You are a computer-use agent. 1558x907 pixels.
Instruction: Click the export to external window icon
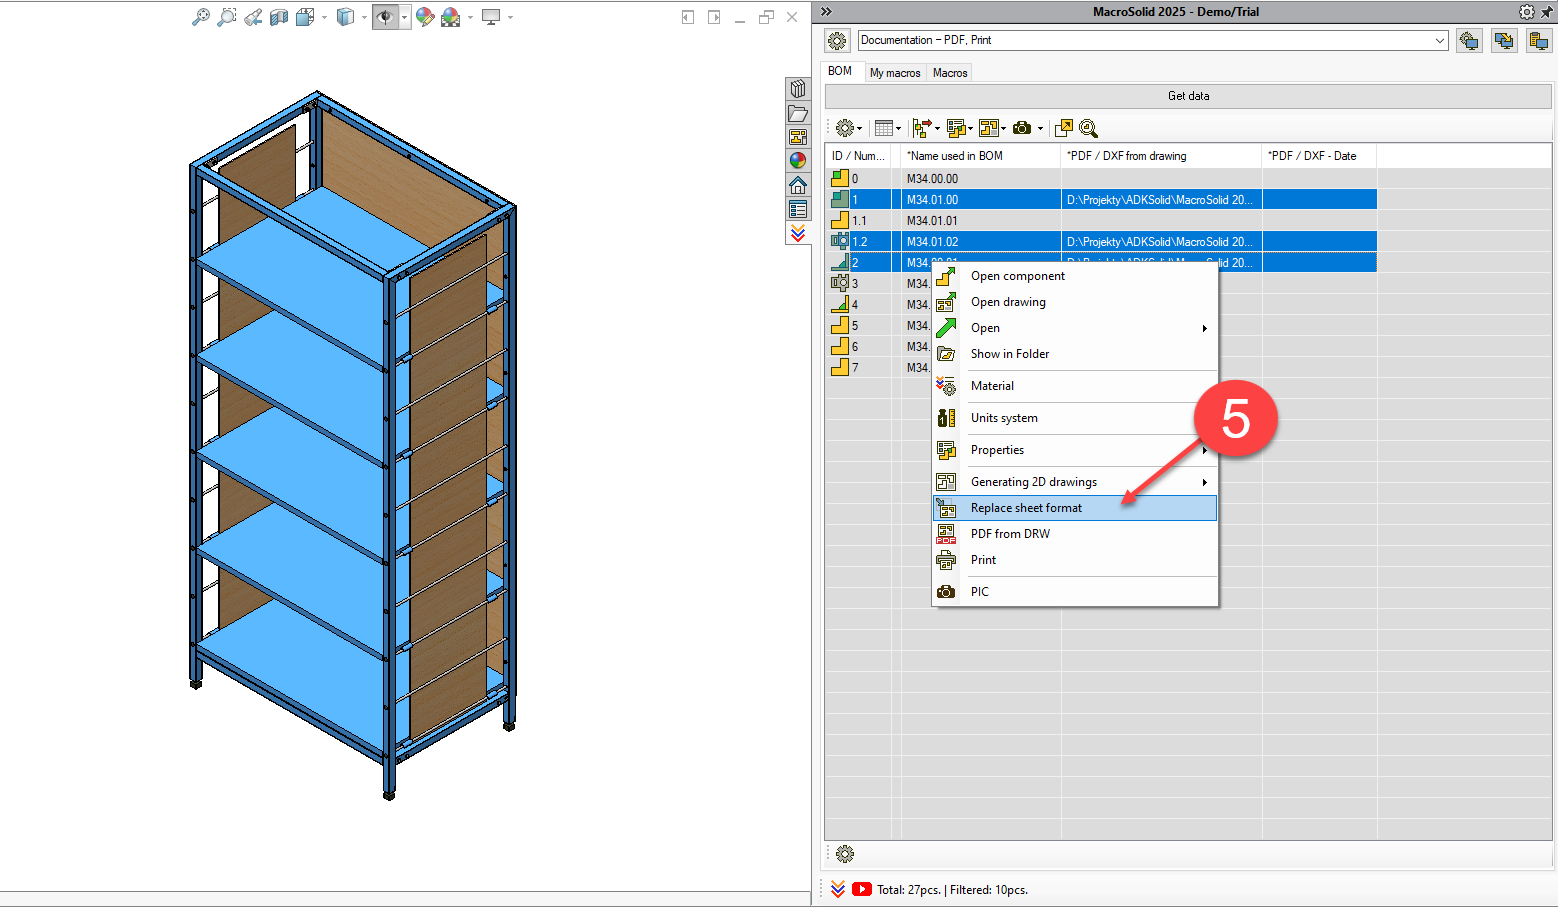(1064, 128)
